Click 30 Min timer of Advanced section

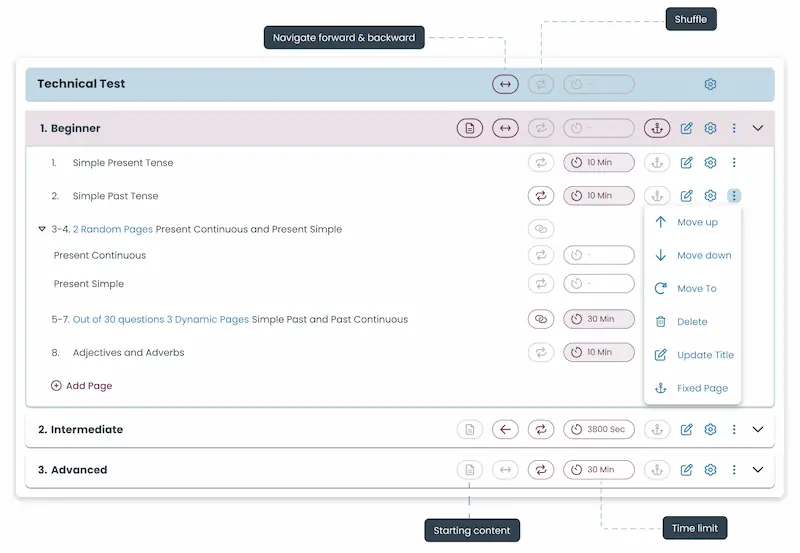599,470
